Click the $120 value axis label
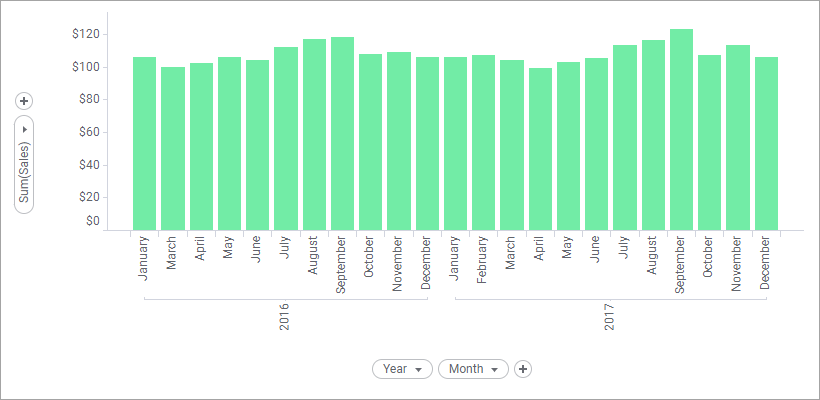Image resolution: width=820 pixels, height=400 pixels. tap(86, 34)
